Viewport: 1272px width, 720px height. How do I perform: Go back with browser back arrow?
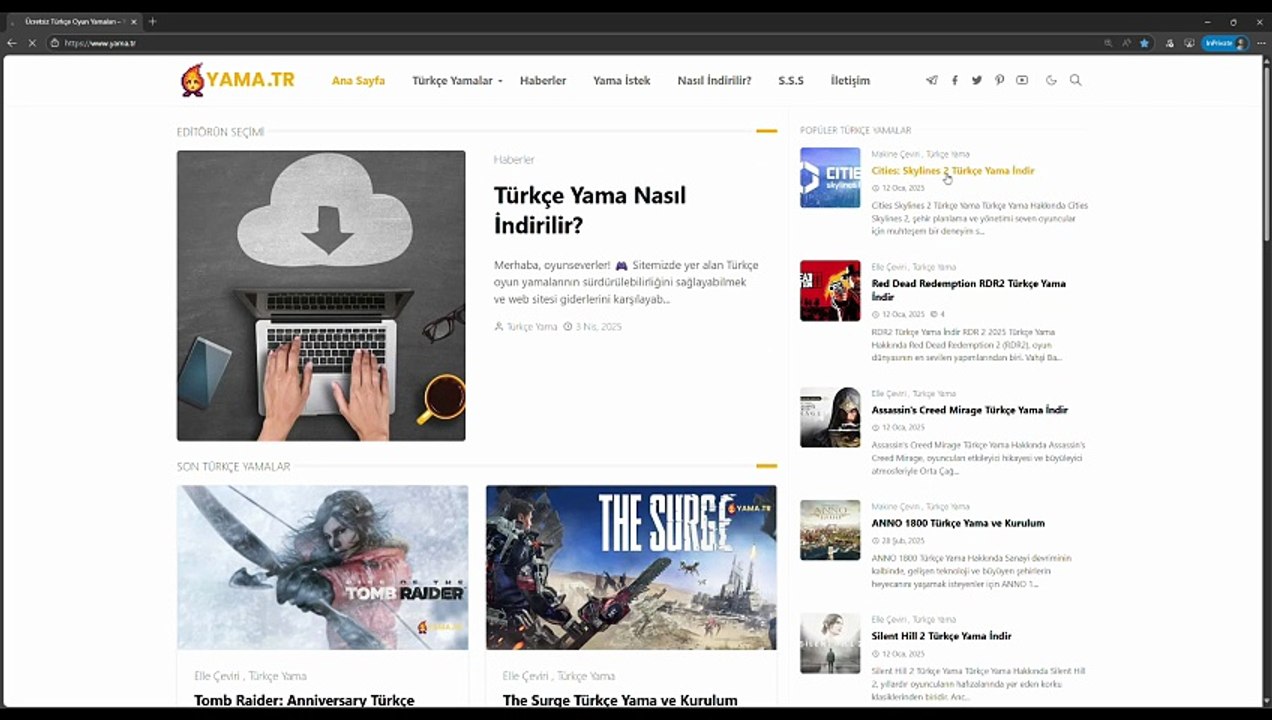[x=12, y=43]
